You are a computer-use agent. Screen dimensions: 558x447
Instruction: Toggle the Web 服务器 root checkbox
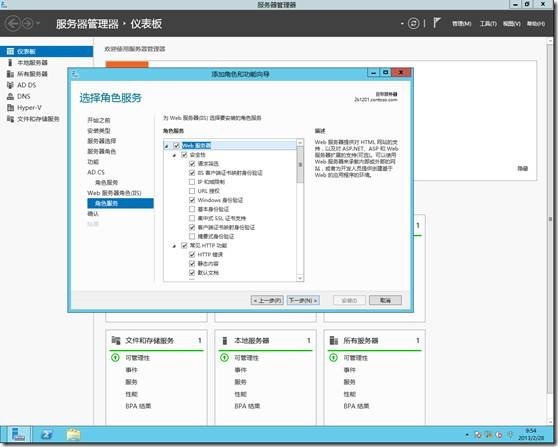point(177,146)
